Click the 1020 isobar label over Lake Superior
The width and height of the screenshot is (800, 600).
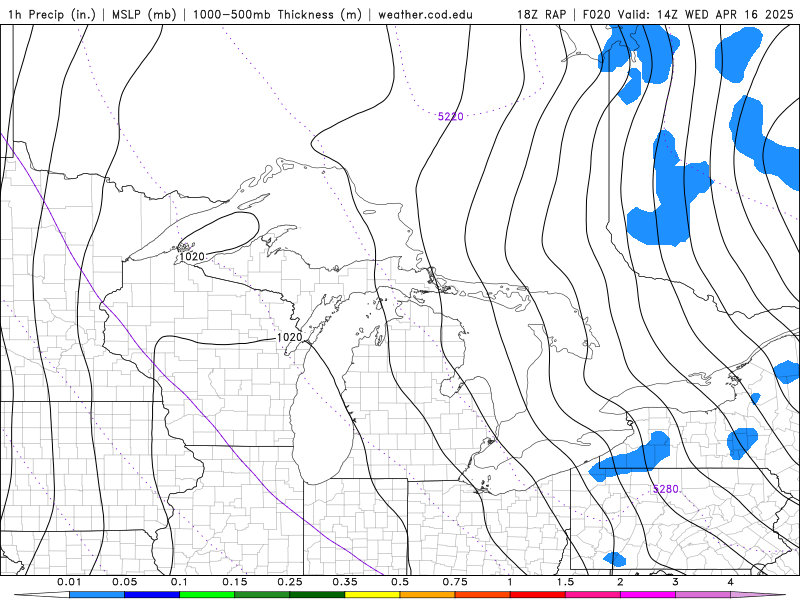(x=192, y=256)
